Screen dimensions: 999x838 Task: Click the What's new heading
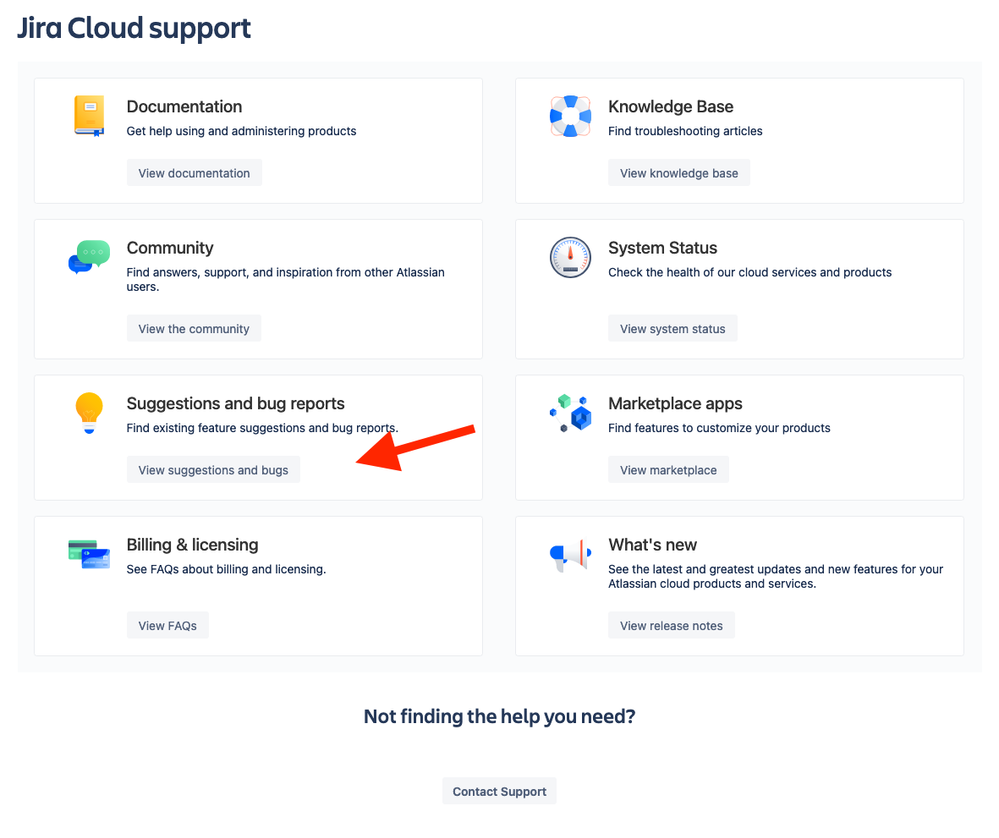652,545
